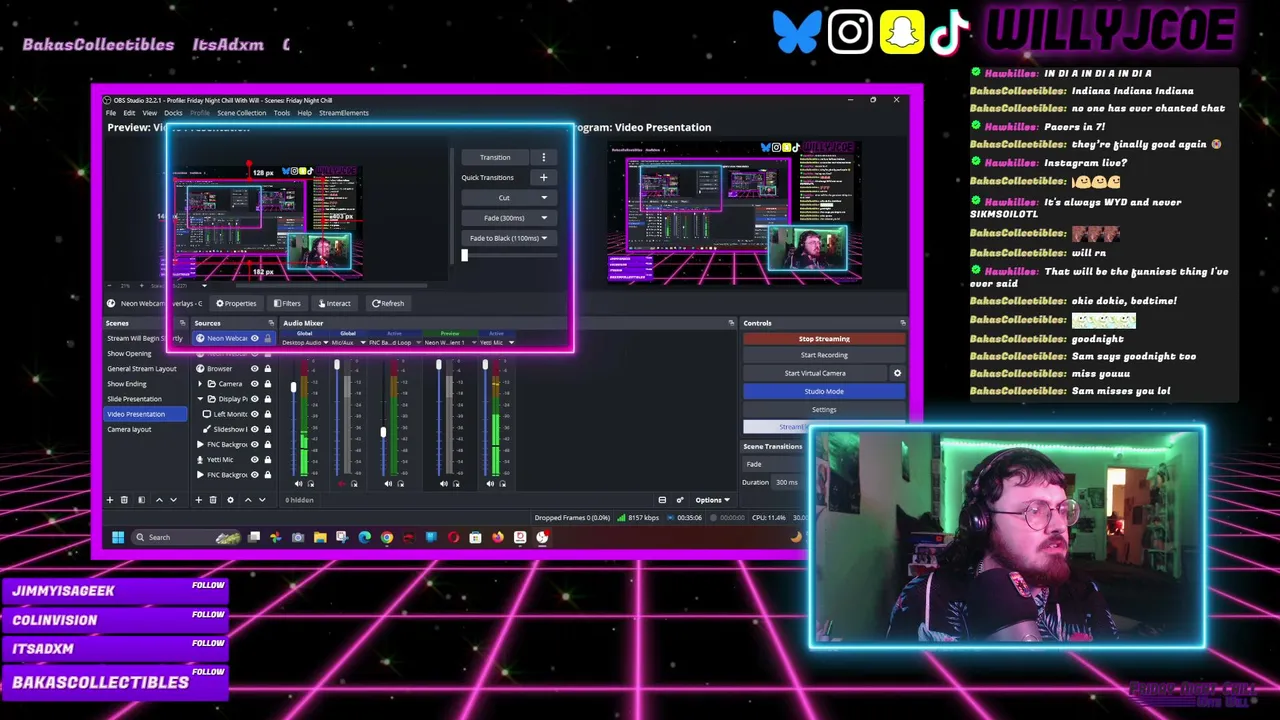Toggle Studio Mode off

point(824,391)
